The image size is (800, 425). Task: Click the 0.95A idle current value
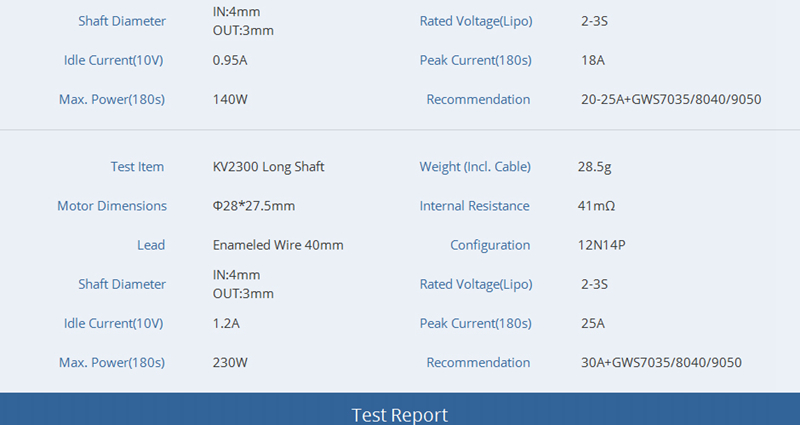pyautogui.click(x=230, y=60)
